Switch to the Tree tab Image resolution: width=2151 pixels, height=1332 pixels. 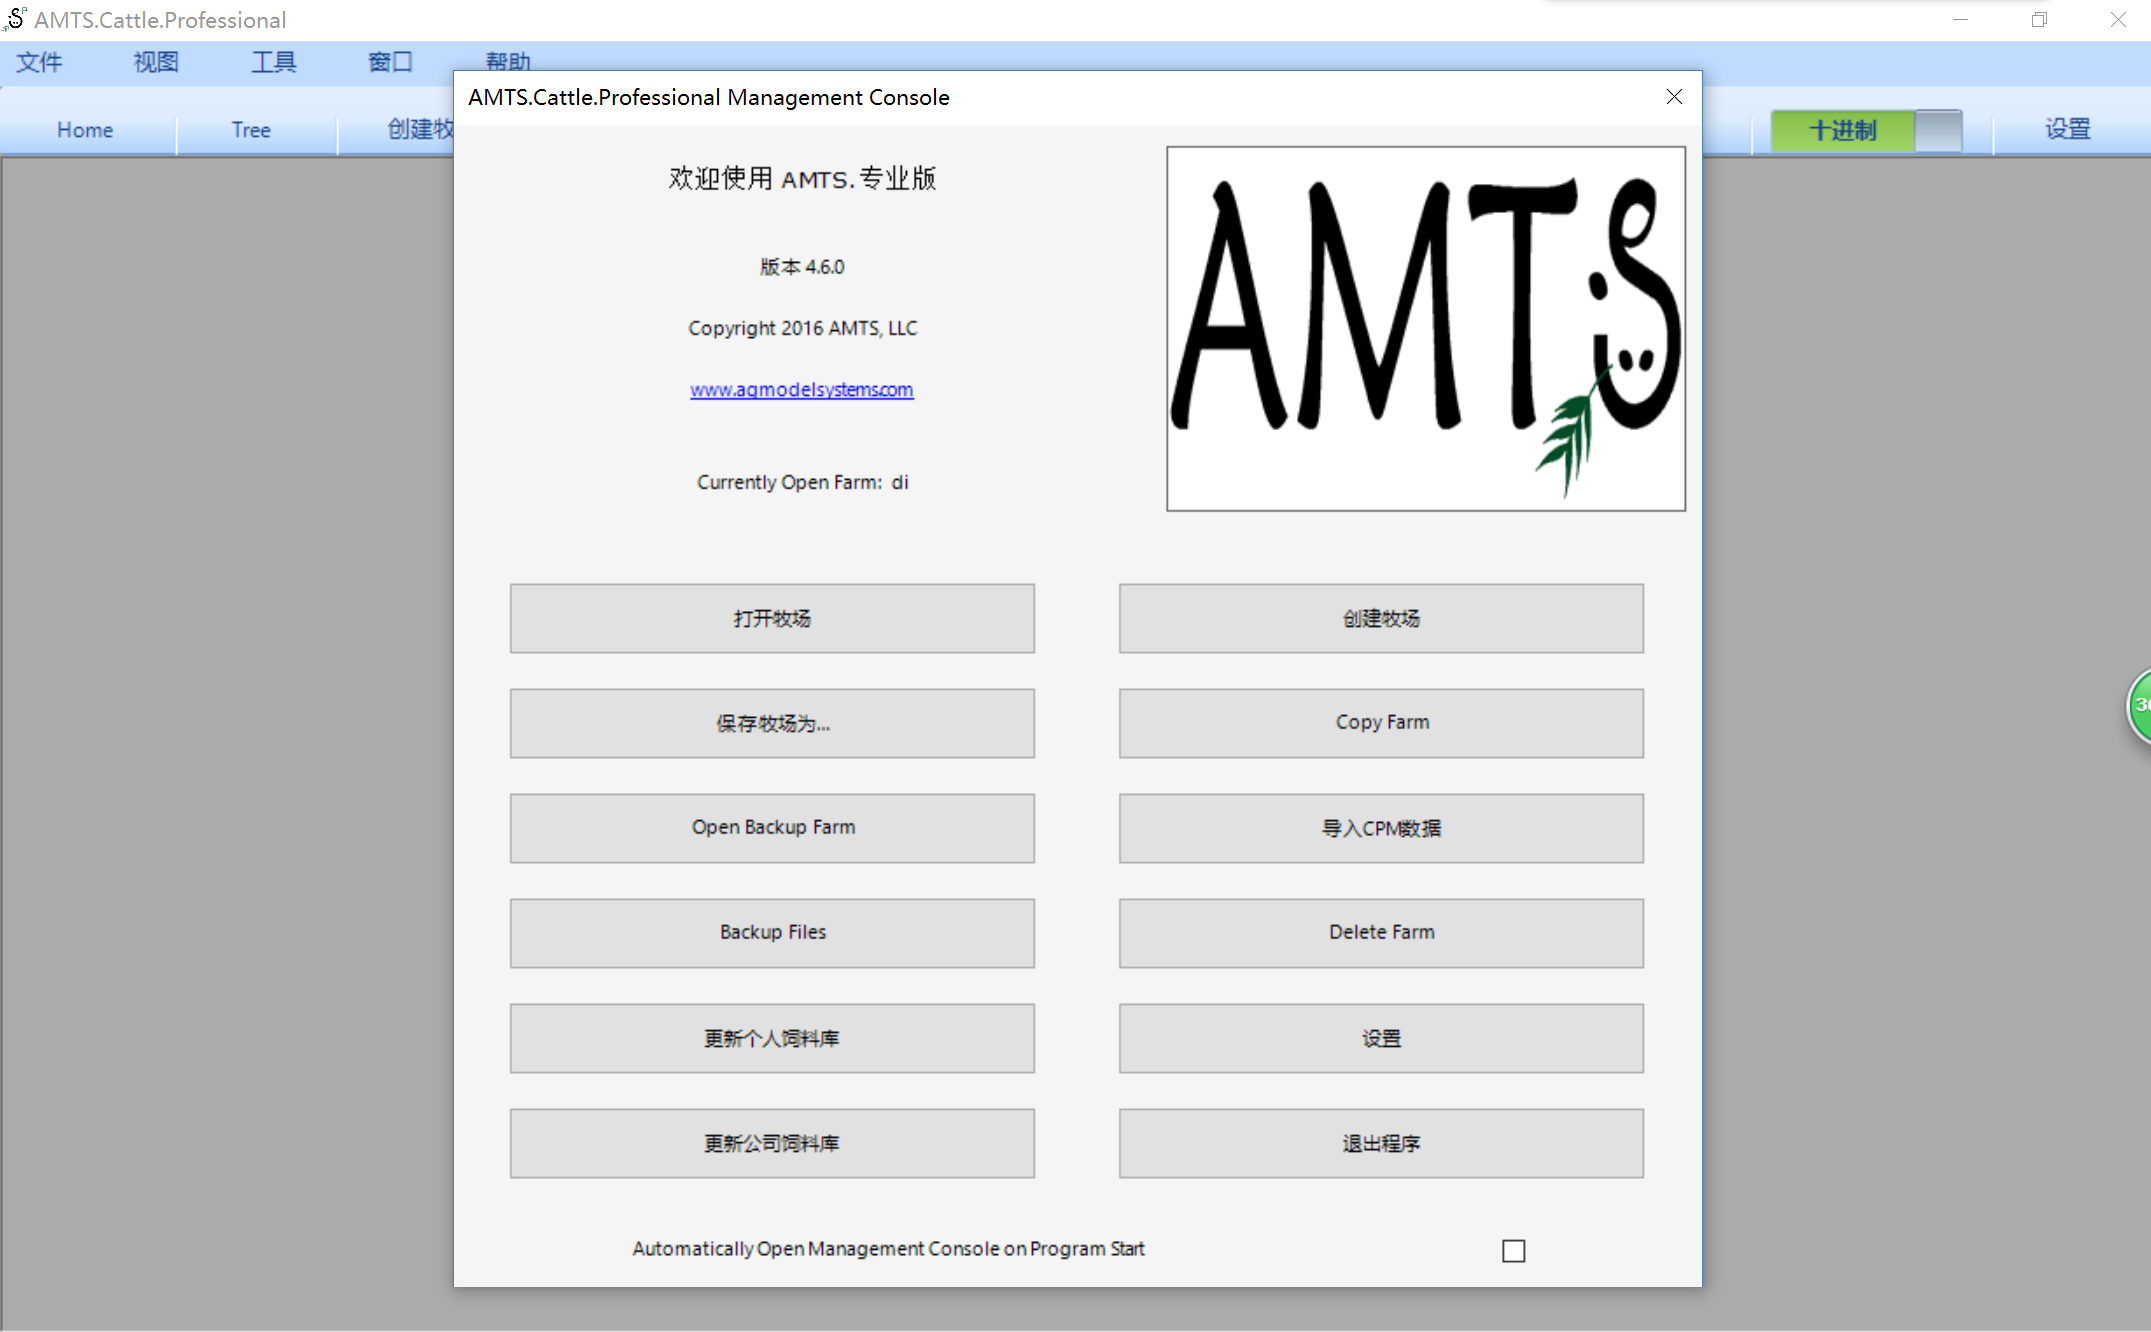tap(251, 130)
